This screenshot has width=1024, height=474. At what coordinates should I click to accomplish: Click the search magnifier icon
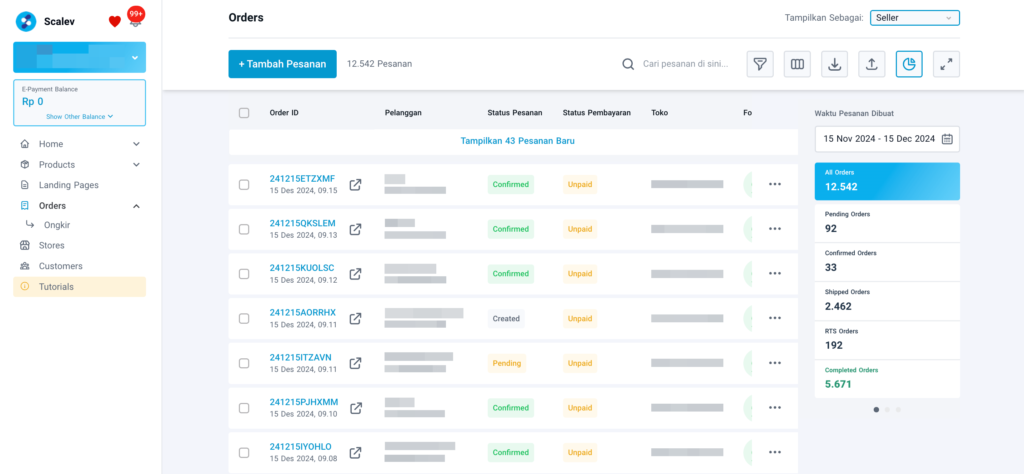coord(628,64)
